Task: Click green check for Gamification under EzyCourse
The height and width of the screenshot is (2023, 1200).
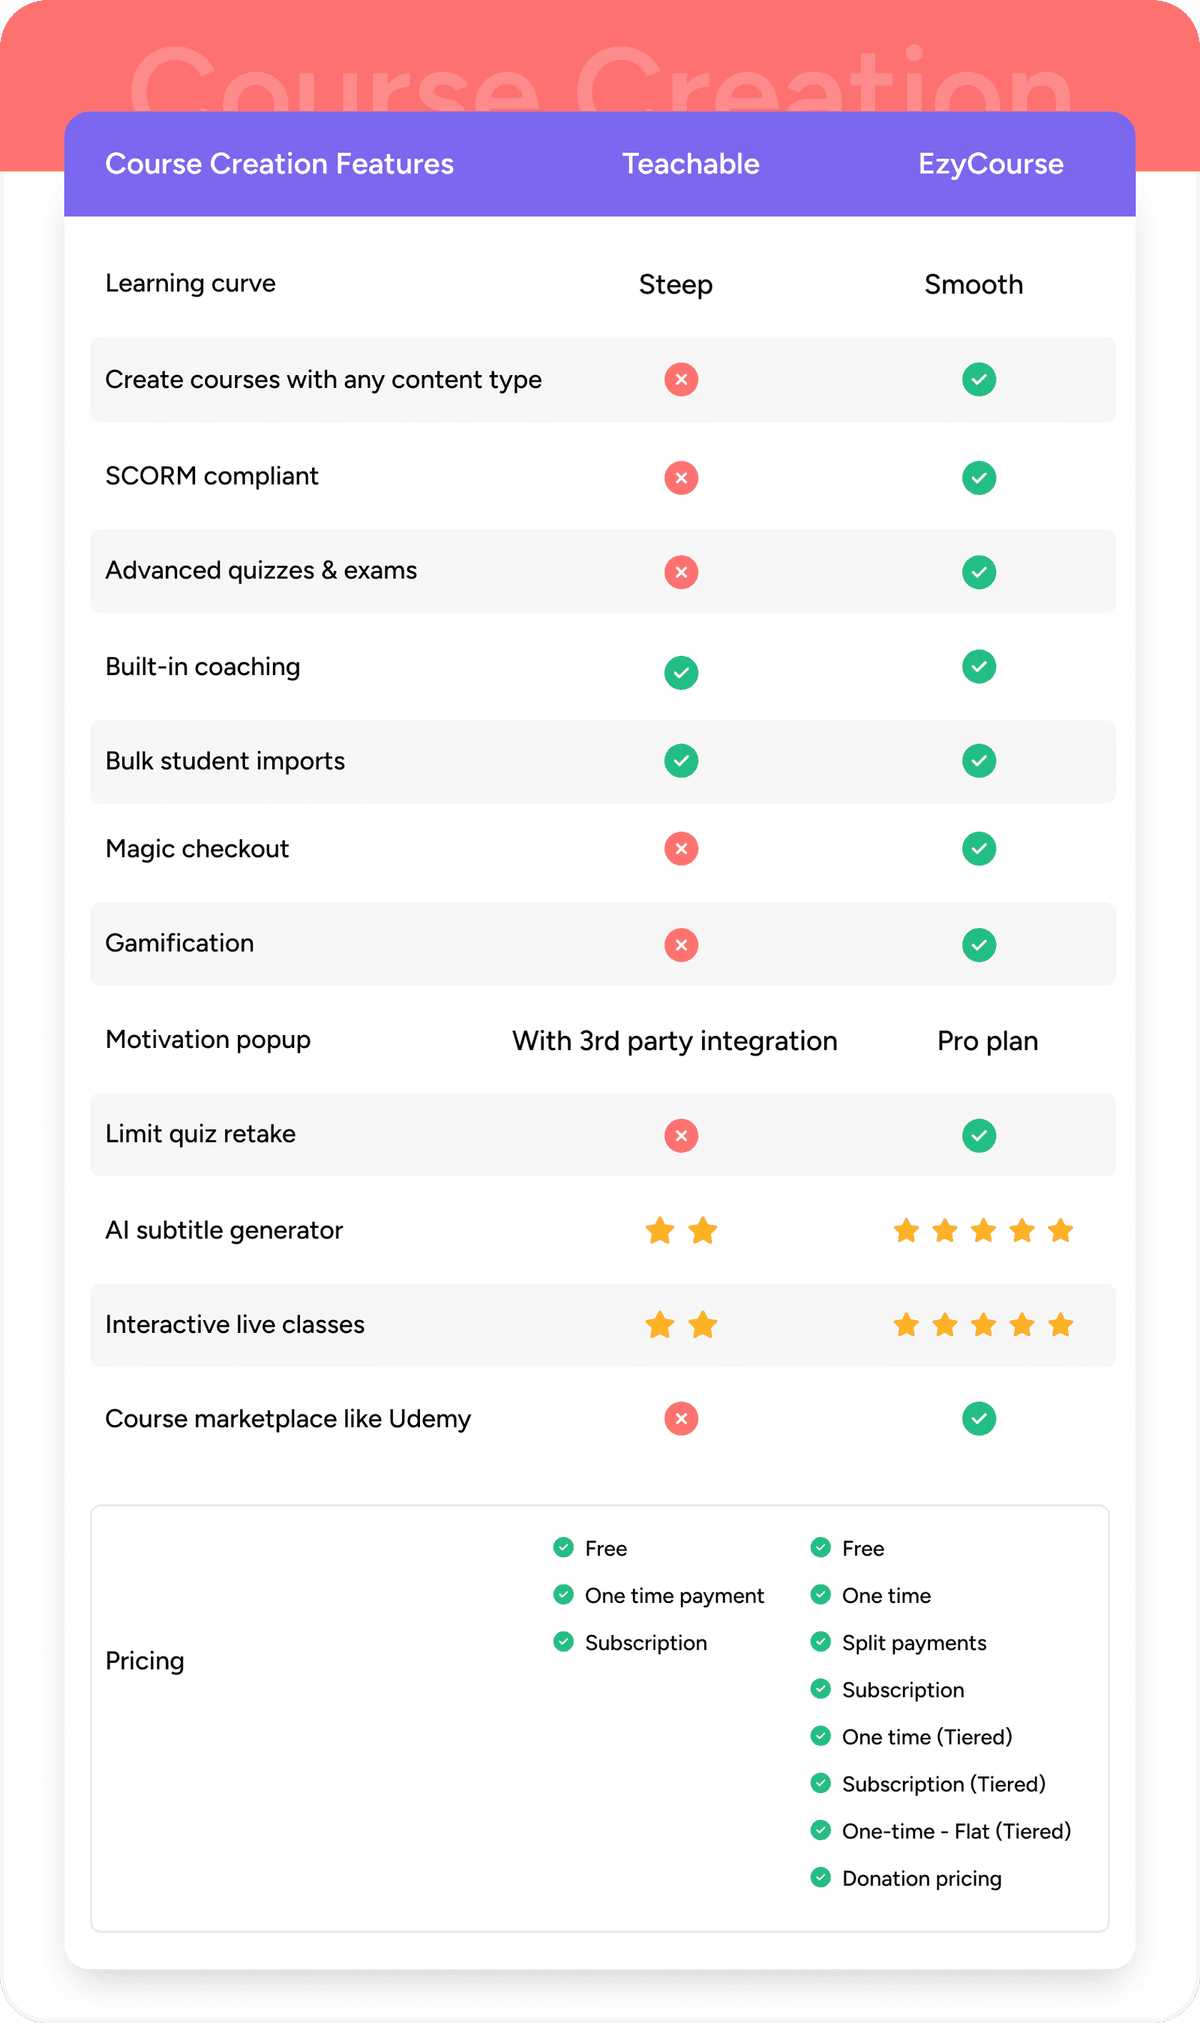Action: tap(979, 944)
